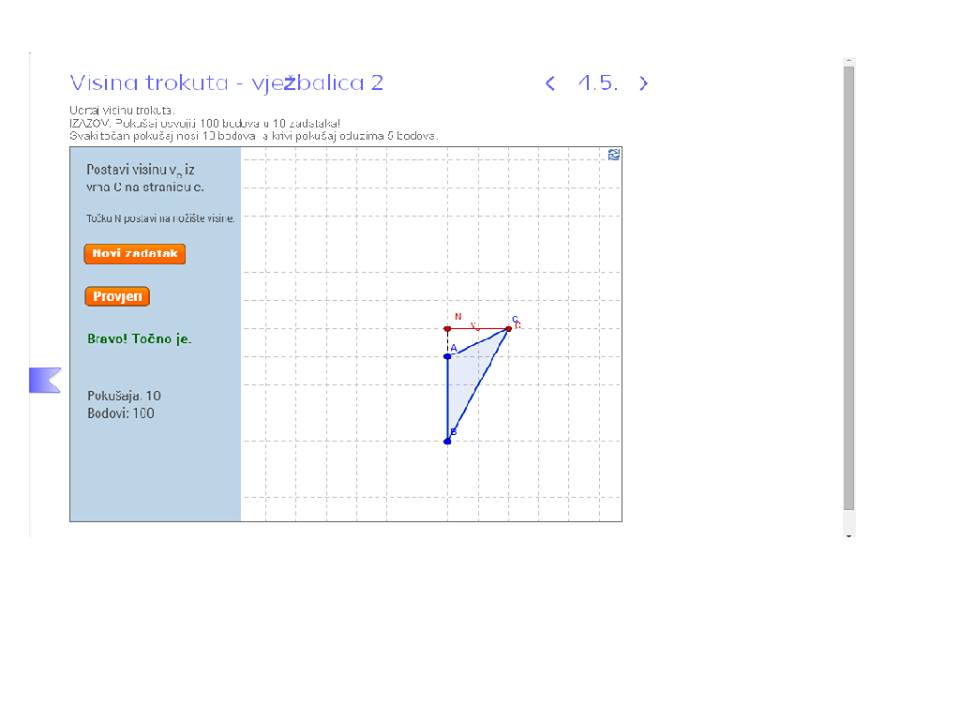Click inside the shaded blue triangle
Viewport: 960px width, 720px height.
[x=464, y=378]
